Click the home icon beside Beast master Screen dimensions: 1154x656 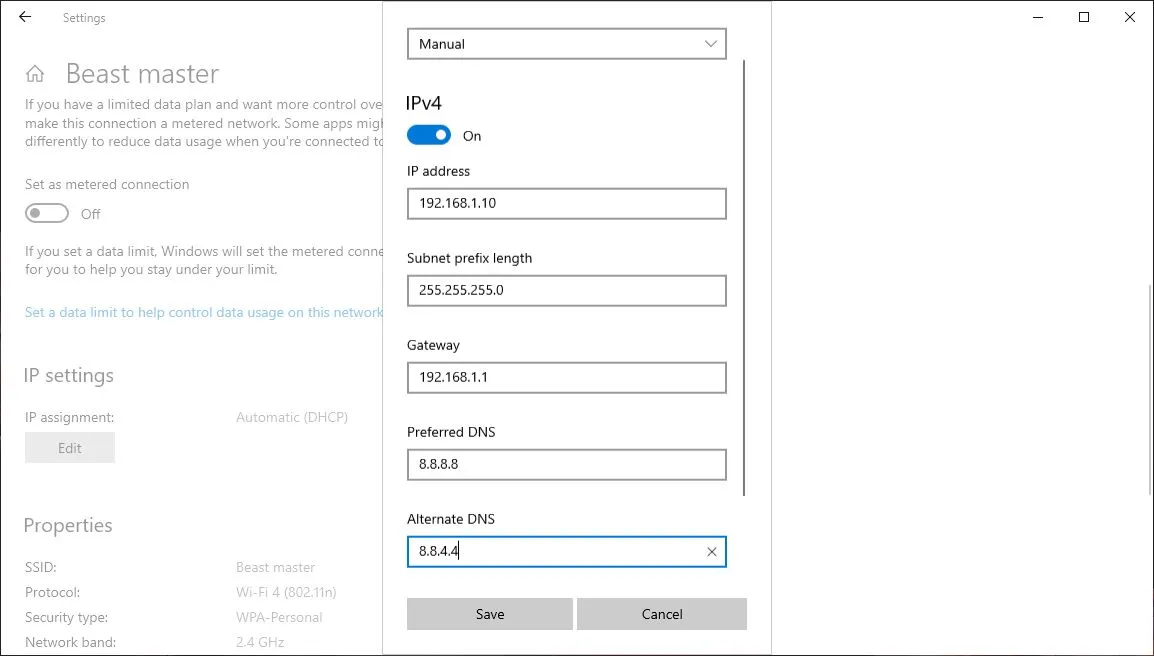click(x=34, y=73)
